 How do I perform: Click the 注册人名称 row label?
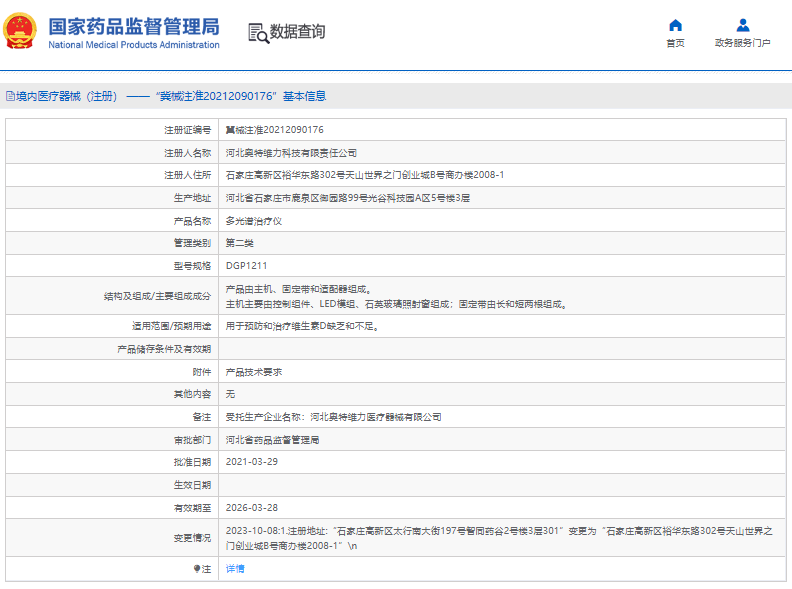(x=187, y=153)
